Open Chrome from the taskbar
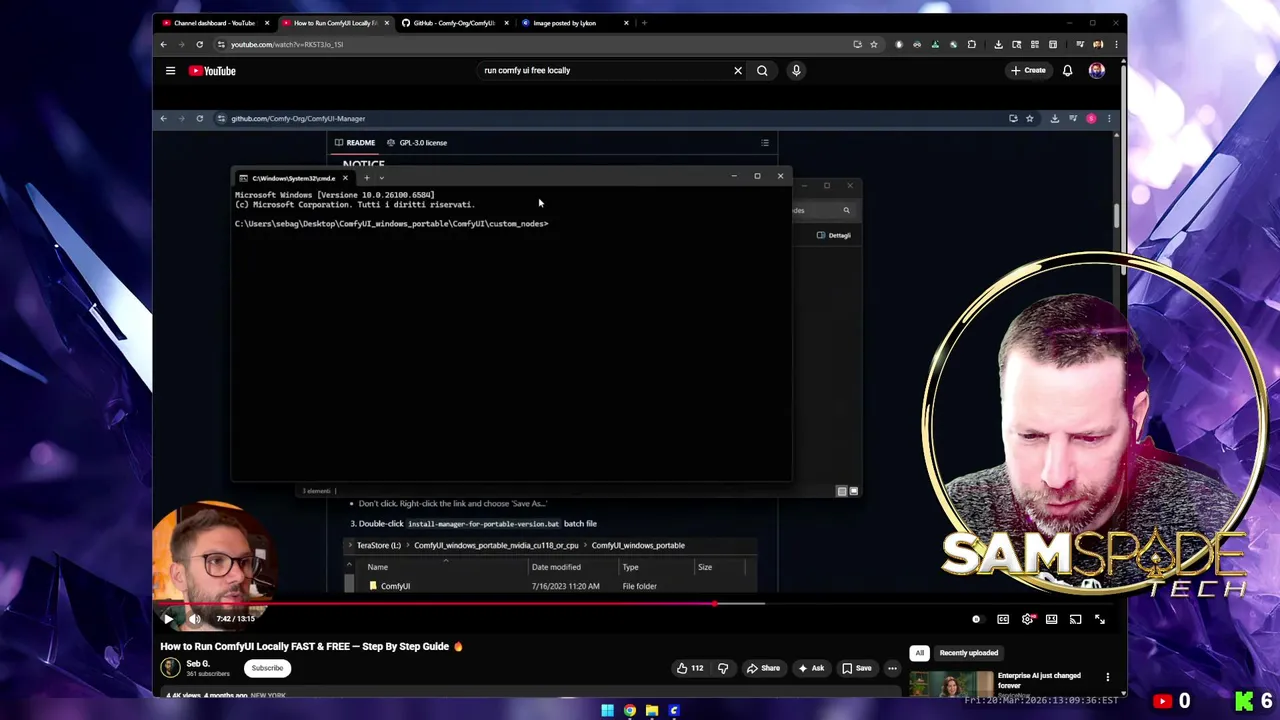The width and height of the screenshot is (1280, 720). tap(629, 711)
